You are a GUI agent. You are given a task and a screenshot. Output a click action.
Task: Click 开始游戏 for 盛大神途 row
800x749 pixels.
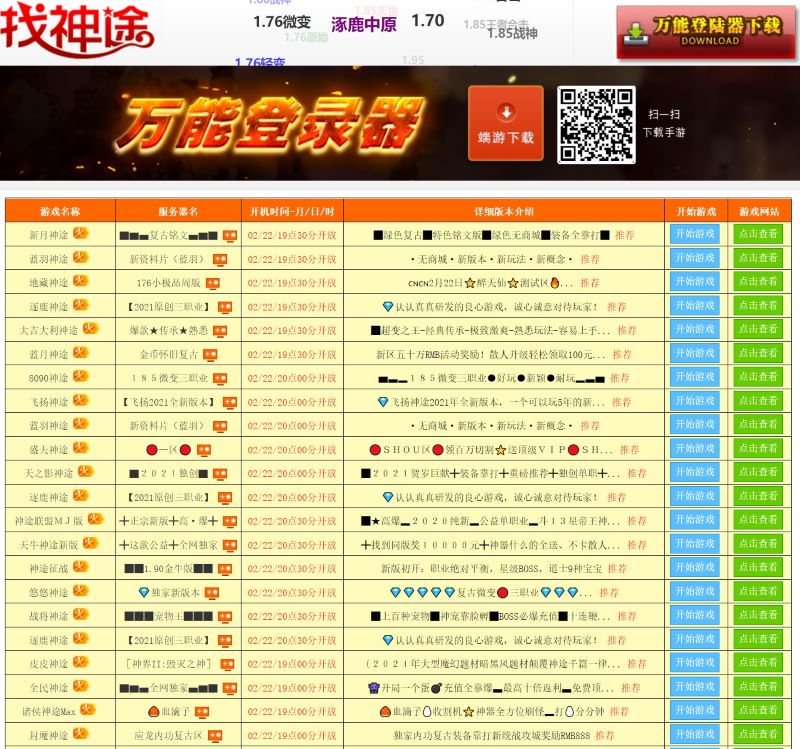(x=695, y=448)
